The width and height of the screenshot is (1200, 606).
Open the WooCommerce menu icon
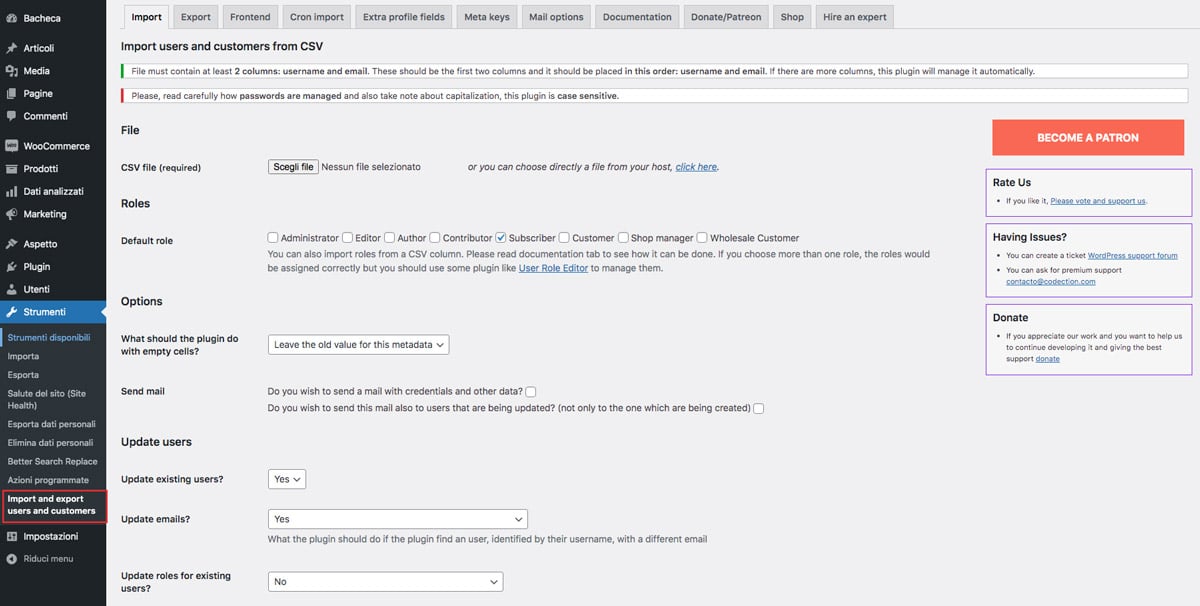point(11,146)
